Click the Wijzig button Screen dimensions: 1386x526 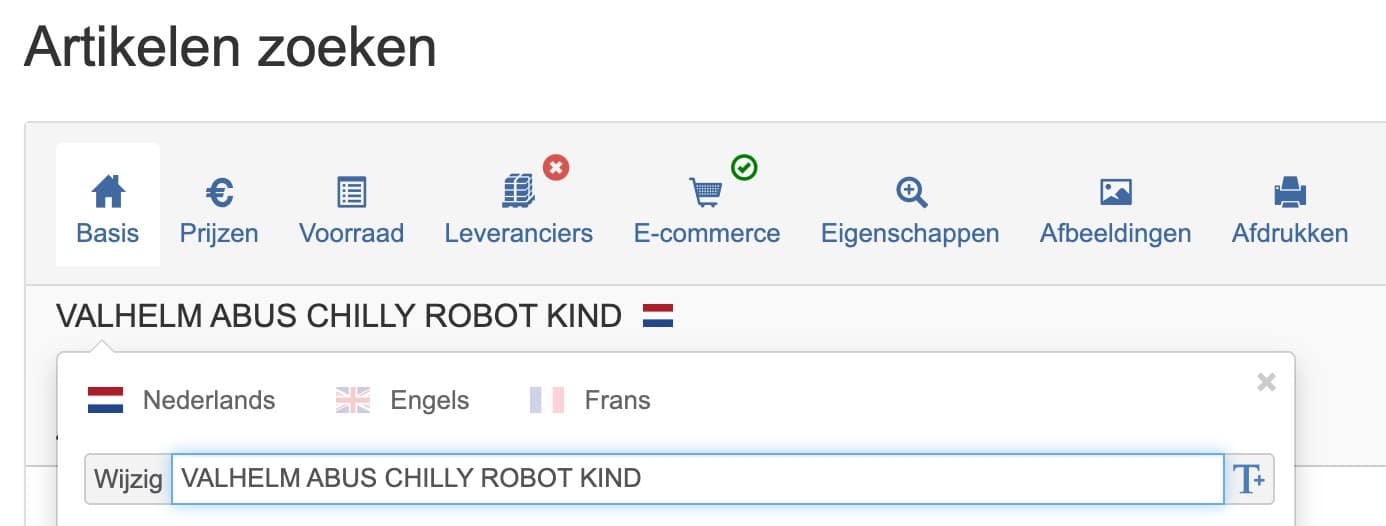tap(128, 479)
